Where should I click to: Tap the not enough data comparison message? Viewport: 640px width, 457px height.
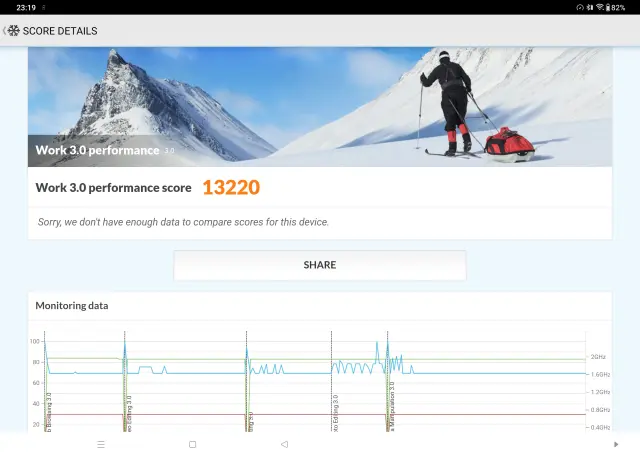183,222
